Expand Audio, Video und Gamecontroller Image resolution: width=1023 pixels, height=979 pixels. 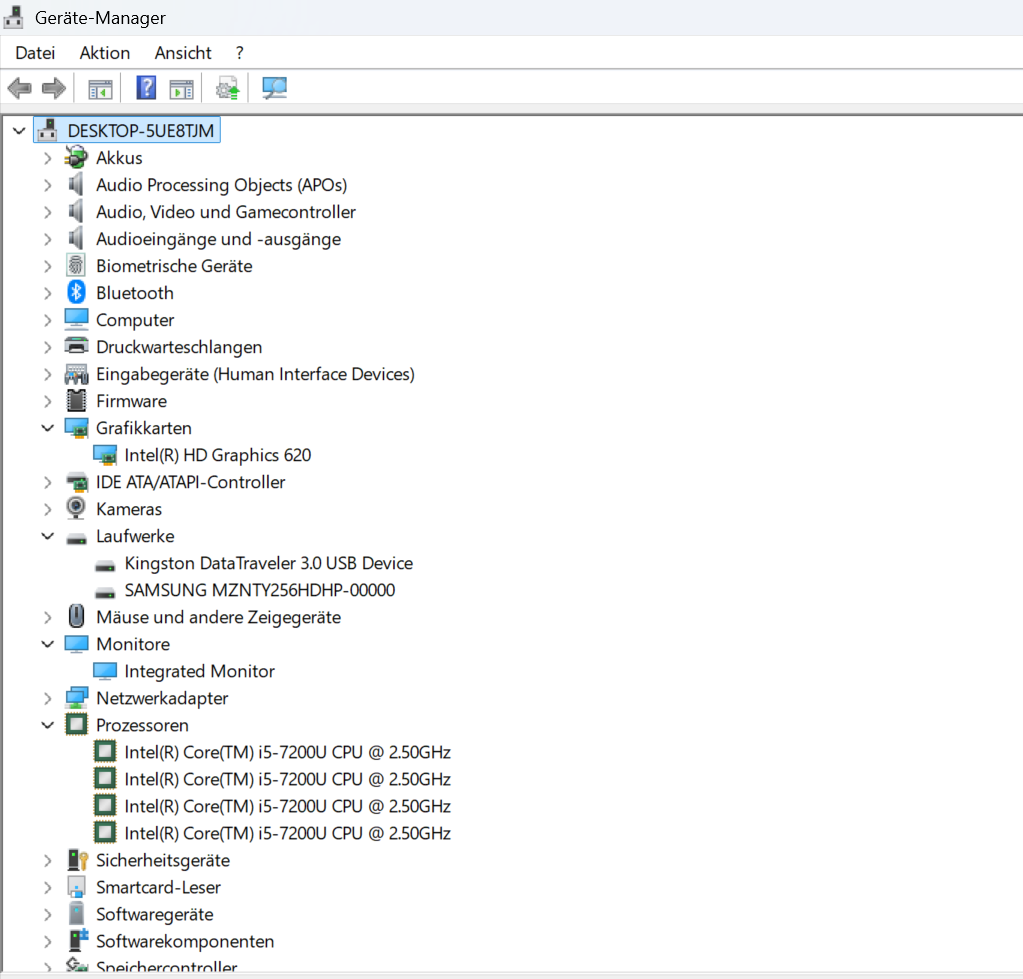click(x=48, y=212)
